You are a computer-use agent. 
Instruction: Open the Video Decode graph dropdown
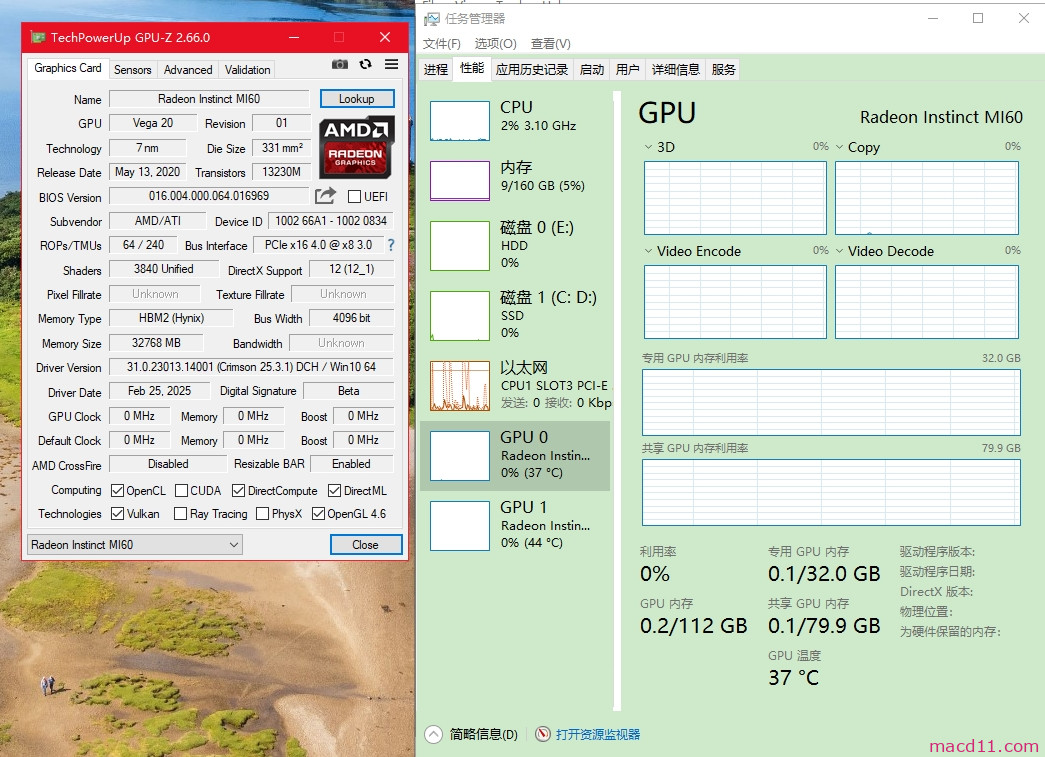pyautogui.click(x=839, y=251)
